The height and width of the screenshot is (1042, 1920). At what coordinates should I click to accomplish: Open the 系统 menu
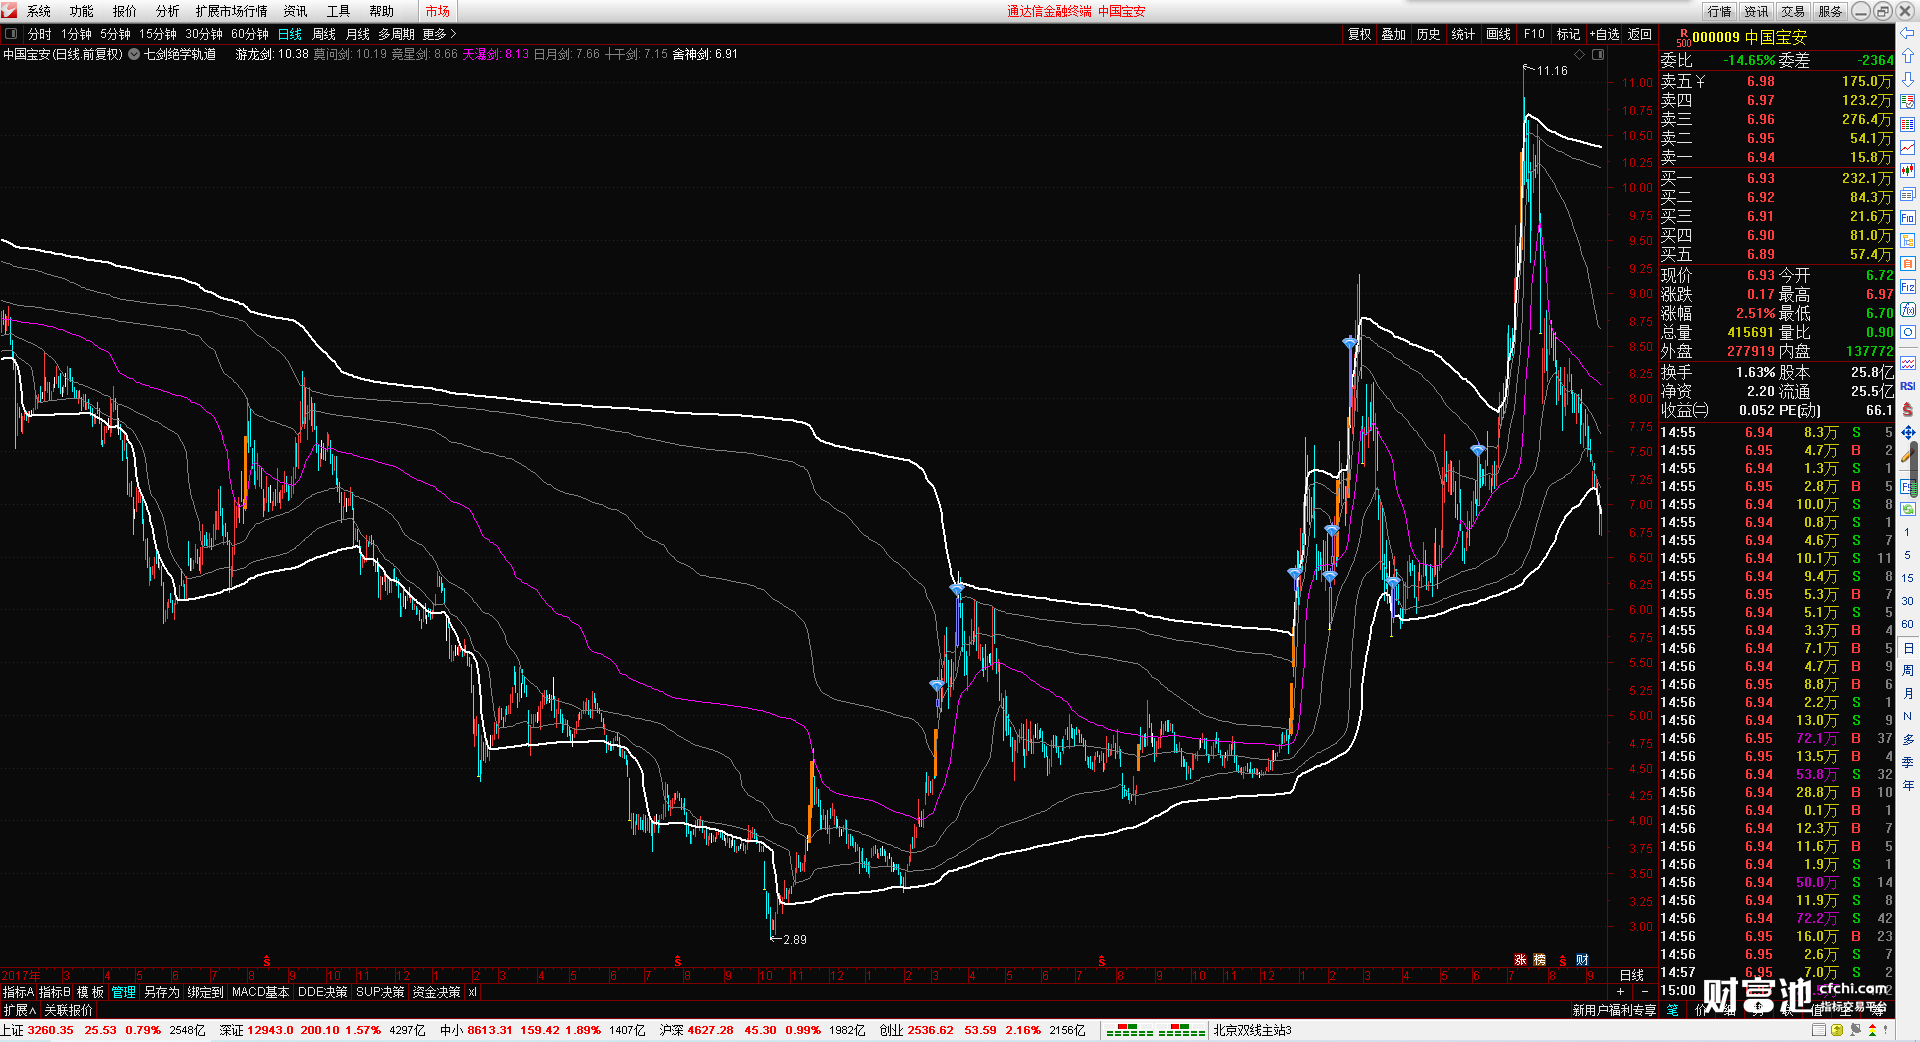[39, 11]
